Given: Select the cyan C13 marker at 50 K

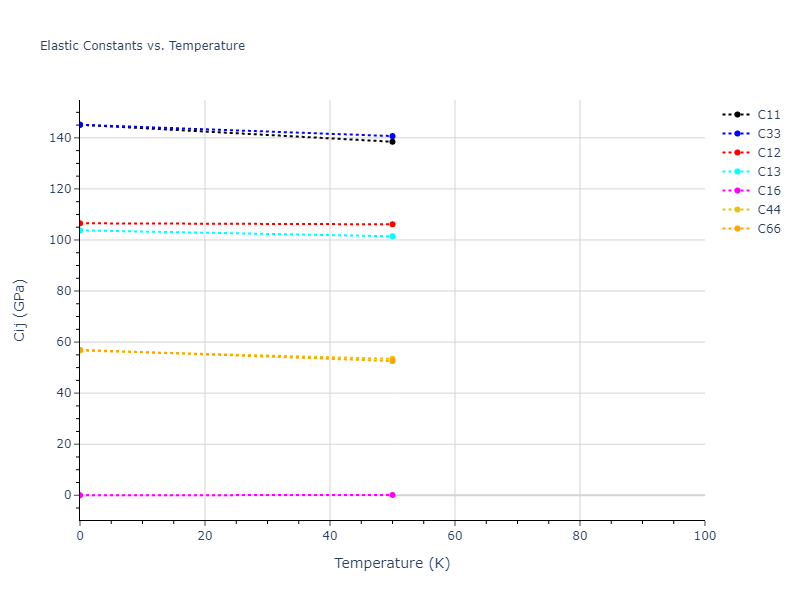Looking at the screenshot, I should [392, 236].
